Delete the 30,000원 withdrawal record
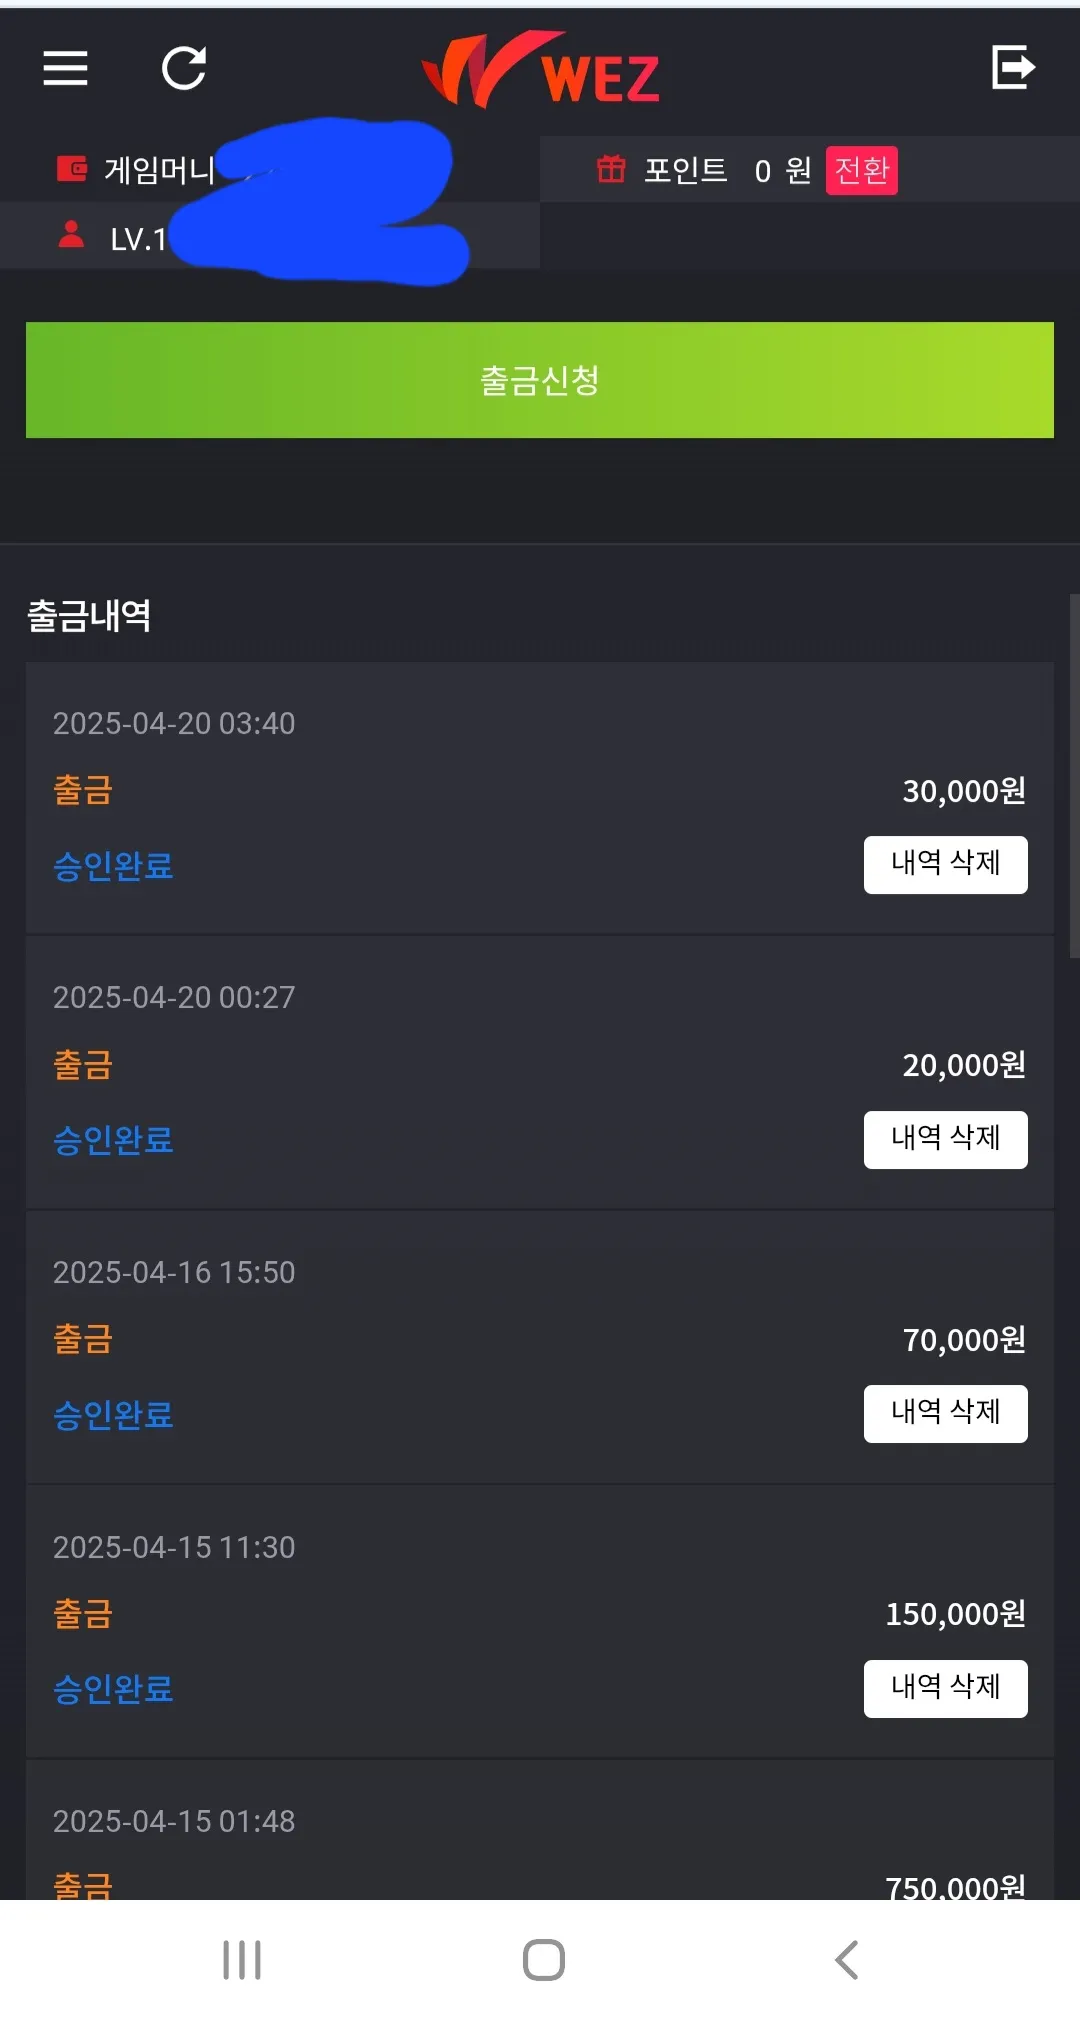The image size is (1080, 2026). pos(946,865)
